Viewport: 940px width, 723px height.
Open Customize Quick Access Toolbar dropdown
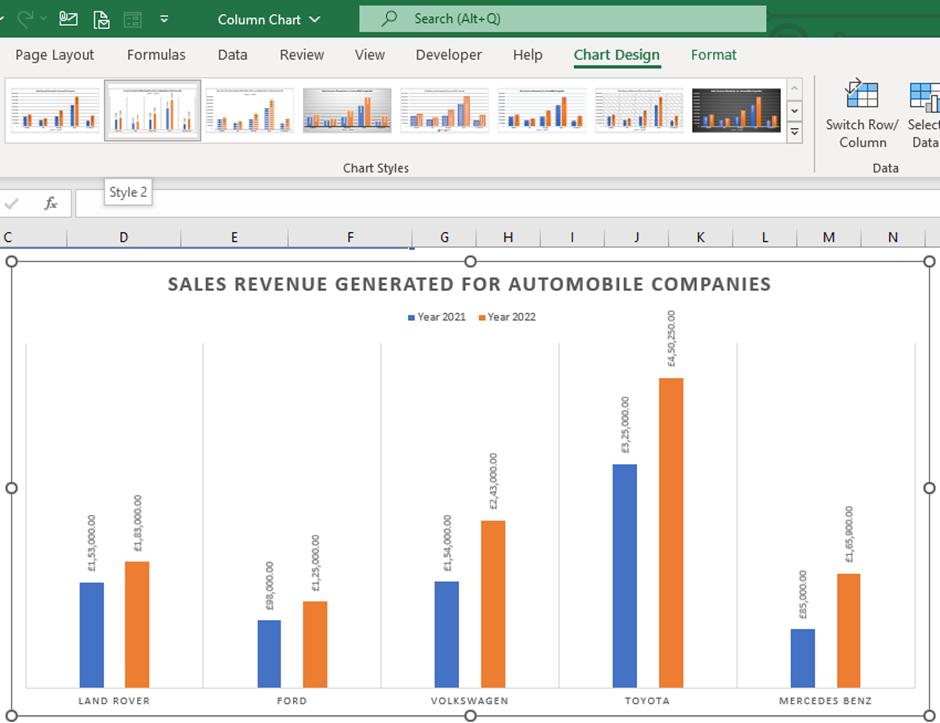pos(164,19)
